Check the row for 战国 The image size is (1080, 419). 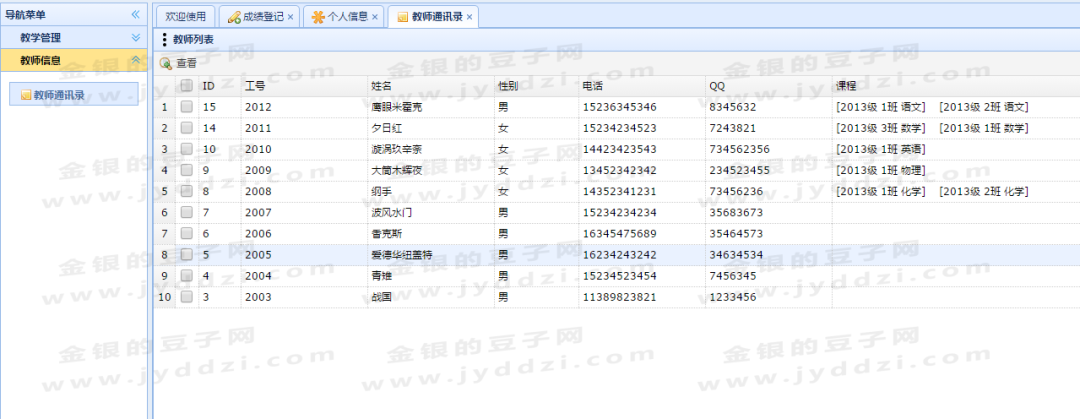point(187,297)
